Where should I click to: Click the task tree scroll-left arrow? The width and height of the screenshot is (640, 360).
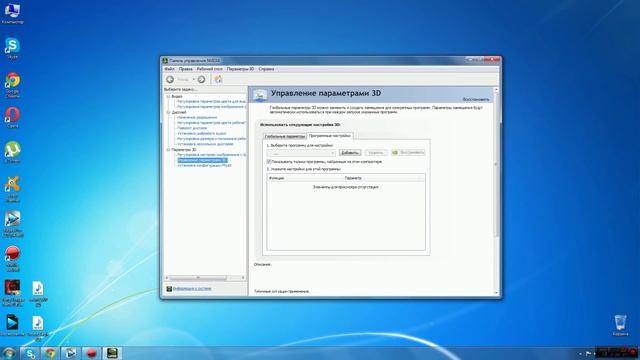pos(167,278)
